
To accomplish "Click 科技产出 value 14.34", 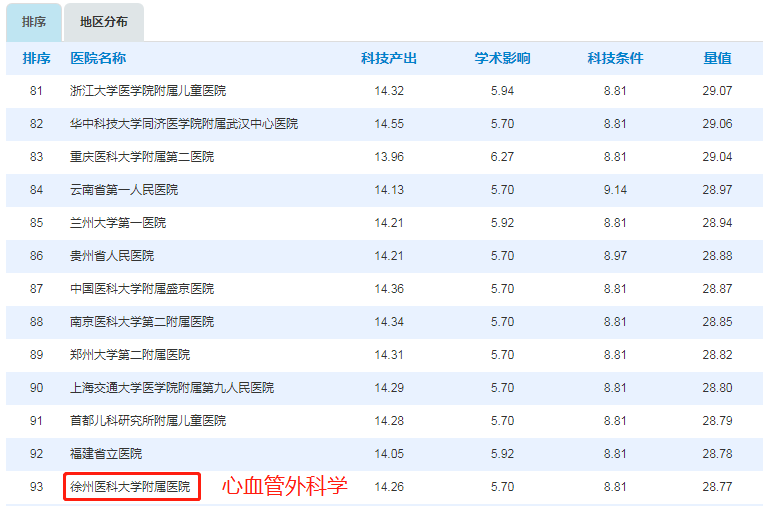I will click(x=389, y=322).
